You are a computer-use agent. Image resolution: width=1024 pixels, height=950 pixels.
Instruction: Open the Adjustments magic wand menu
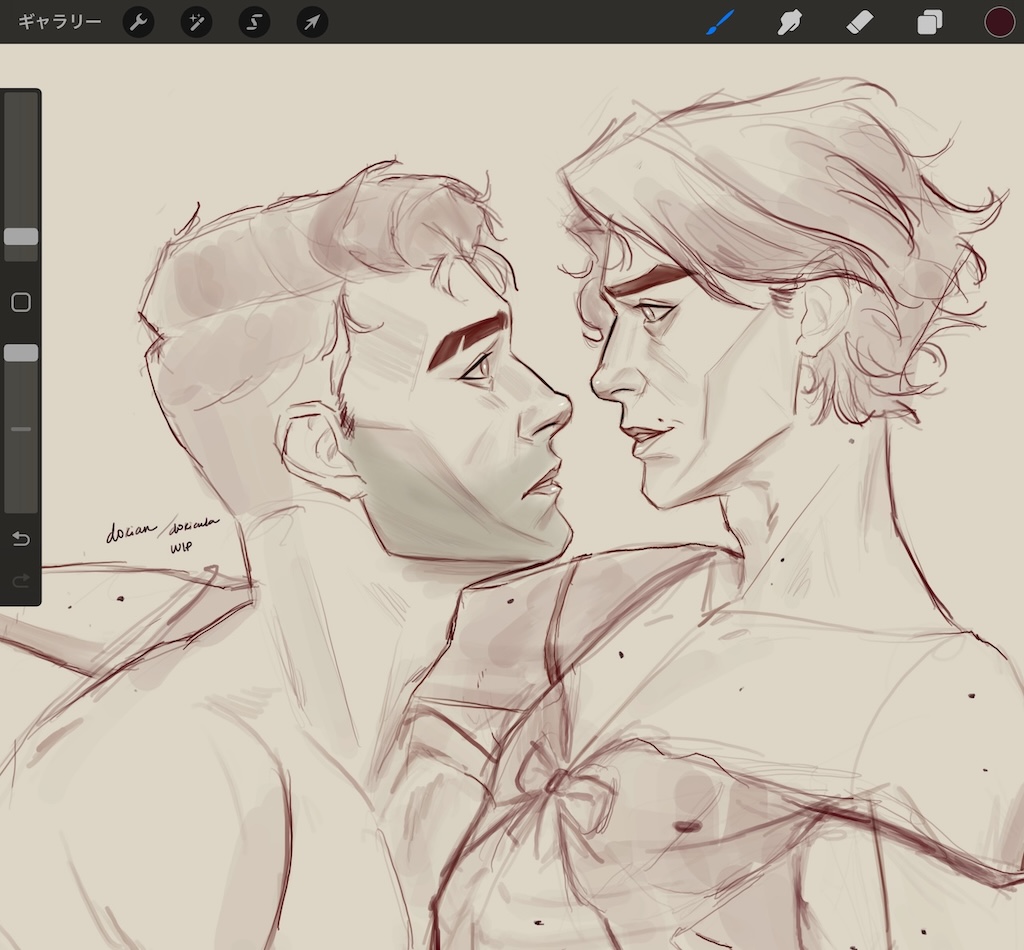(x=196, y=22)
